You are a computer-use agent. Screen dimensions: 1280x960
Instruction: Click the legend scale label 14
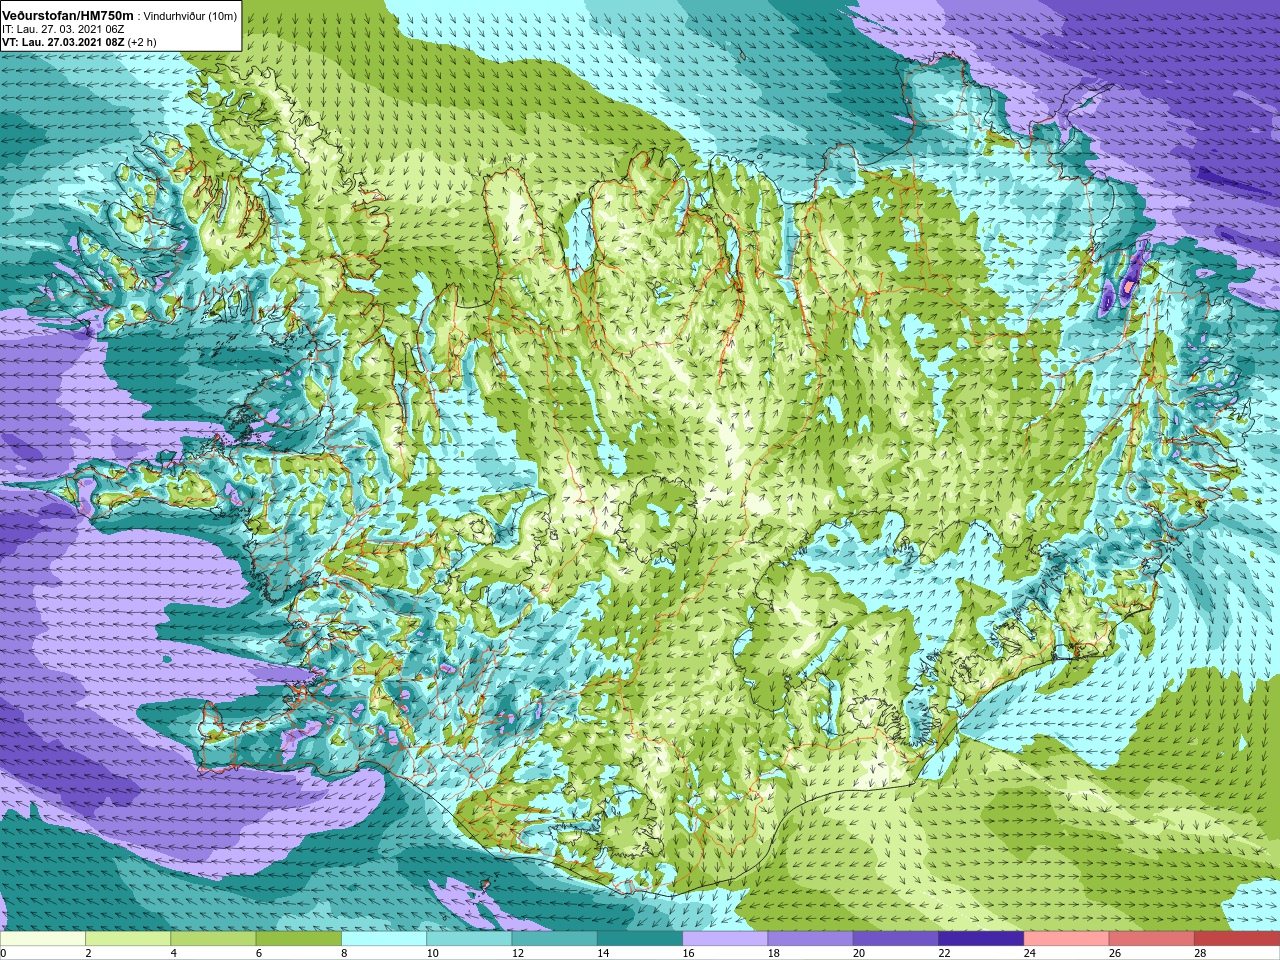603,953
